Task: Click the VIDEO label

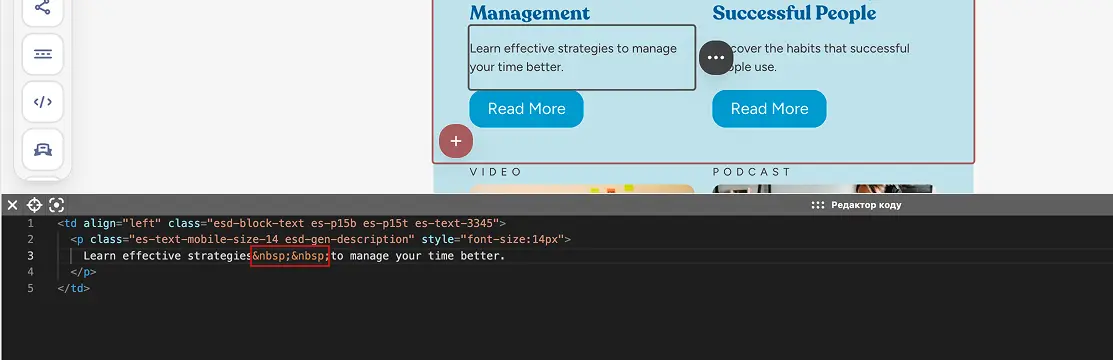Action: [x=495, y=172]
